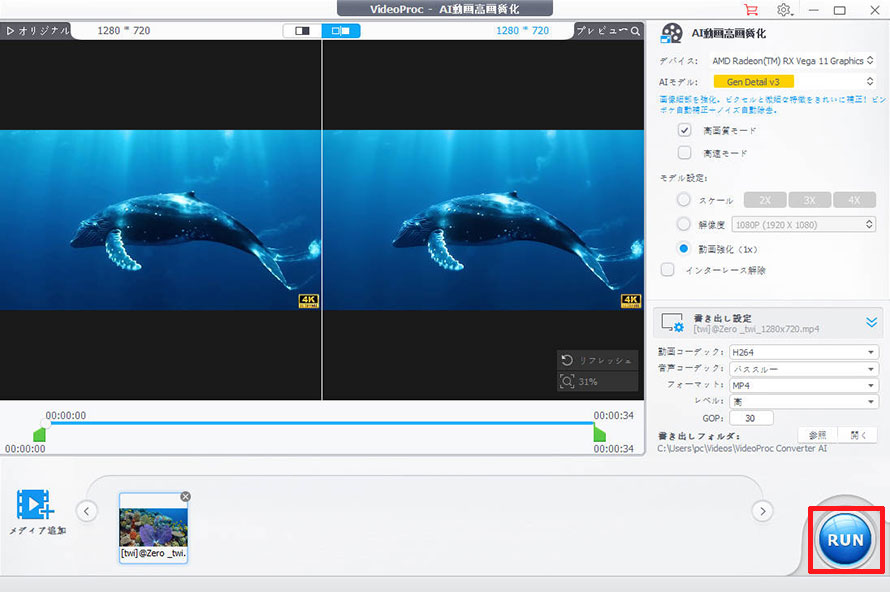Viewport: 890px width, 592px height.
Task: Select the [twi]@Zero _twi video thumbnail
Action: point(153,528)
